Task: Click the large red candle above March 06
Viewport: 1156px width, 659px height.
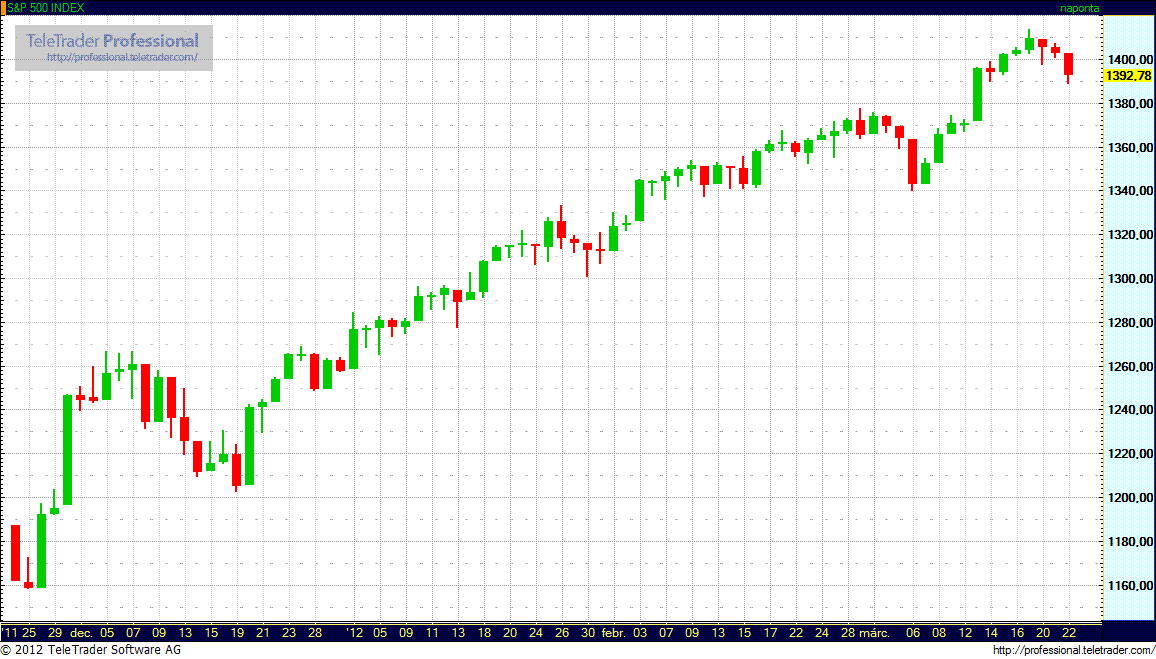Action: point(912,161)
